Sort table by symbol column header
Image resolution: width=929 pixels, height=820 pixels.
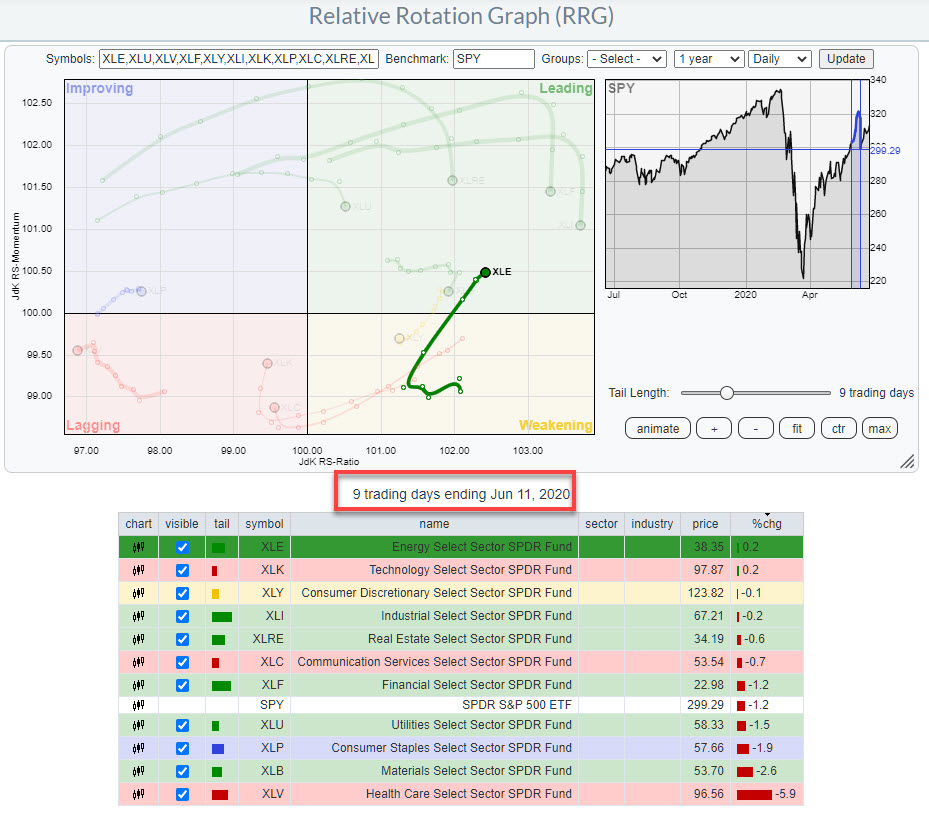point(264,524)
